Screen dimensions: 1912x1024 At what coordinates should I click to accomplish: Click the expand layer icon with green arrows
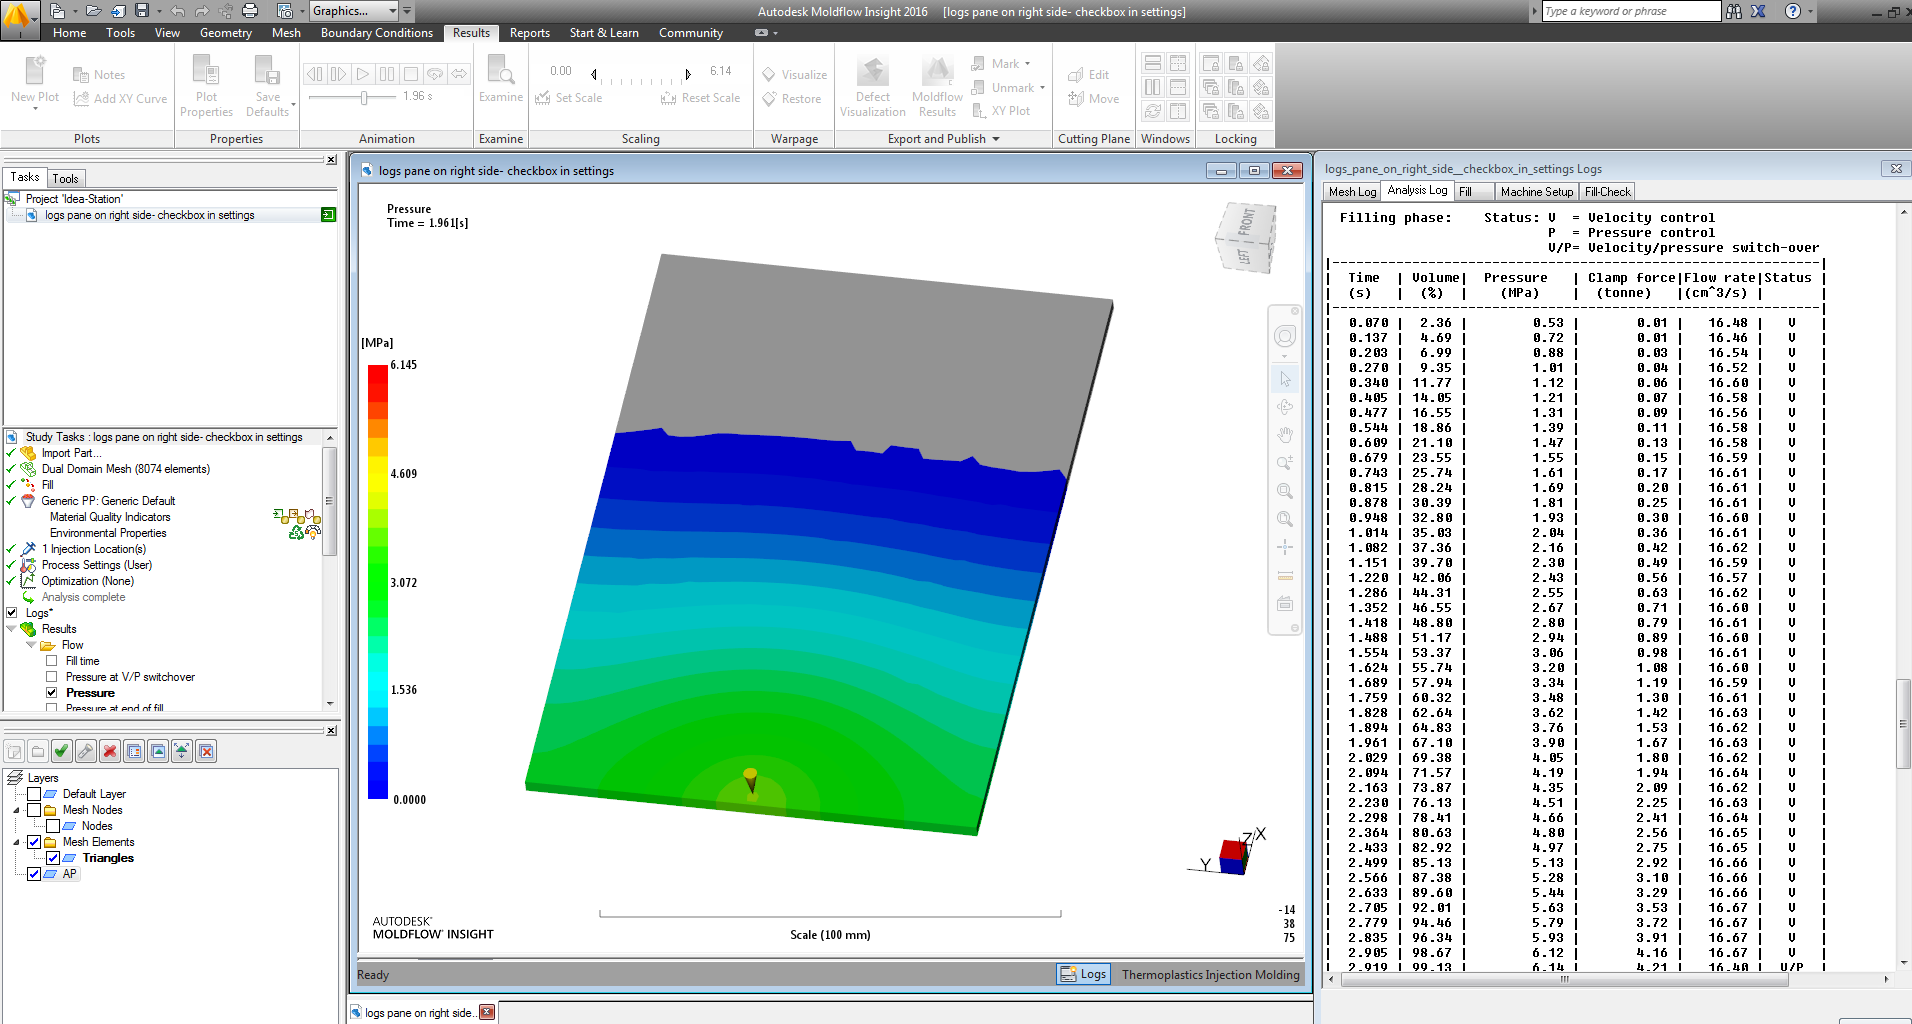(x=182, y=751)
